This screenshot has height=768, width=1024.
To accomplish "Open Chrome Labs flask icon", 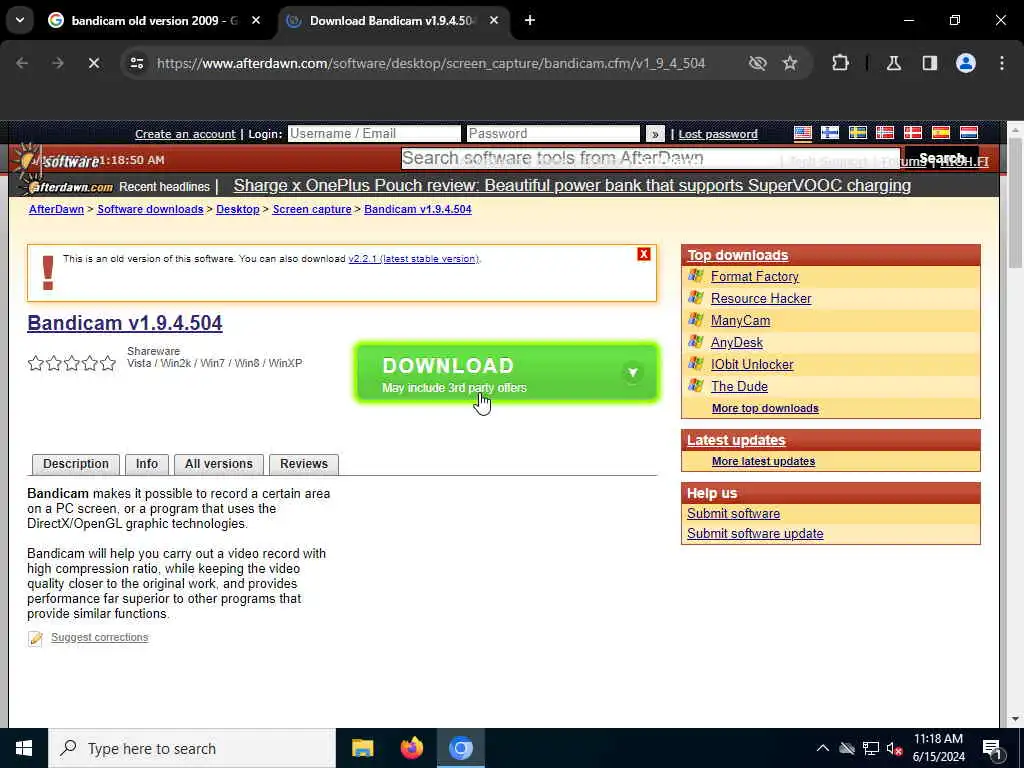I will coord(894,63).
